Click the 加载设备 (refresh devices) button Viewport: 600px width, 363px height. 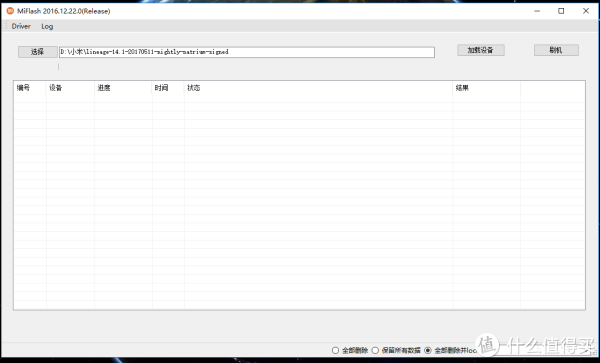pyautogui.click(x=481, y=50)
